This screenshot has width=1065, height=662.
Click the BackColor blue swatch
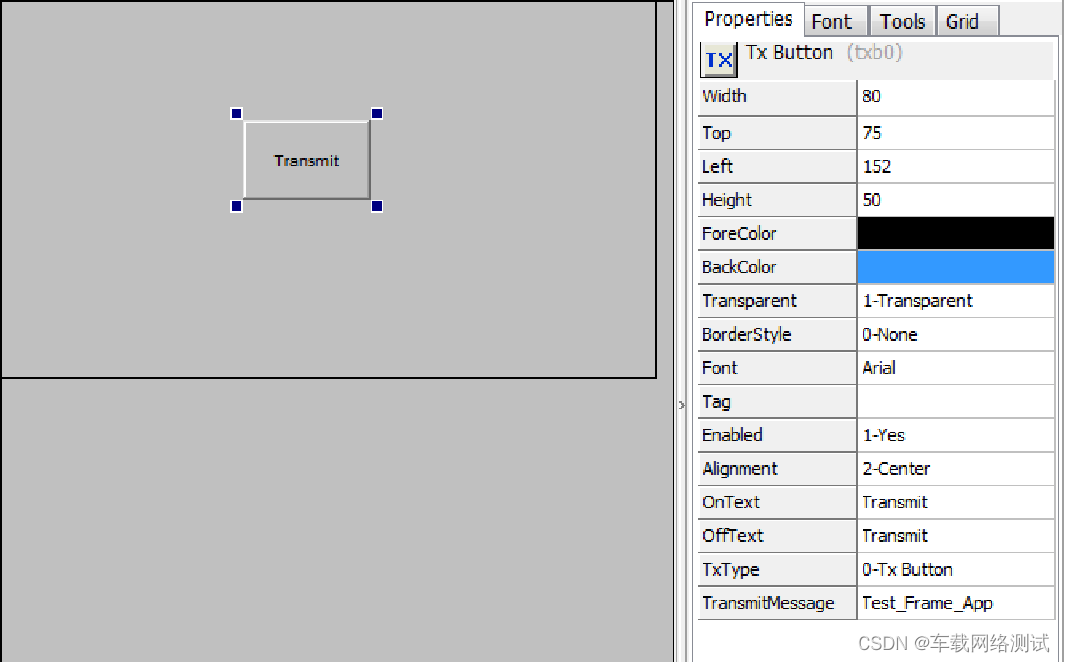955,267
